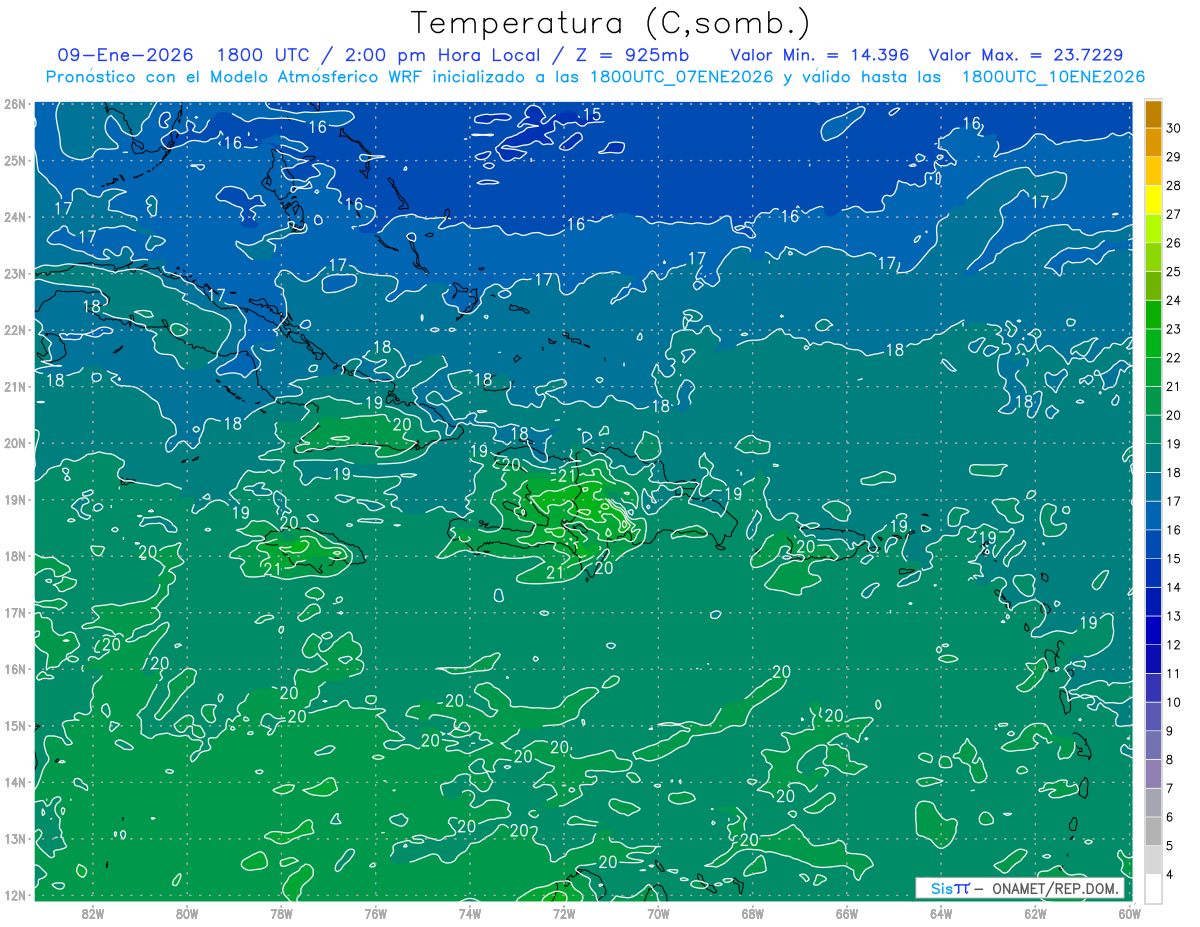The width and height of the screenshot is (1200, 927).
Task: Click the valid-until time '1800UTC_10ENE2026'
Action: tap(1053, 77)
